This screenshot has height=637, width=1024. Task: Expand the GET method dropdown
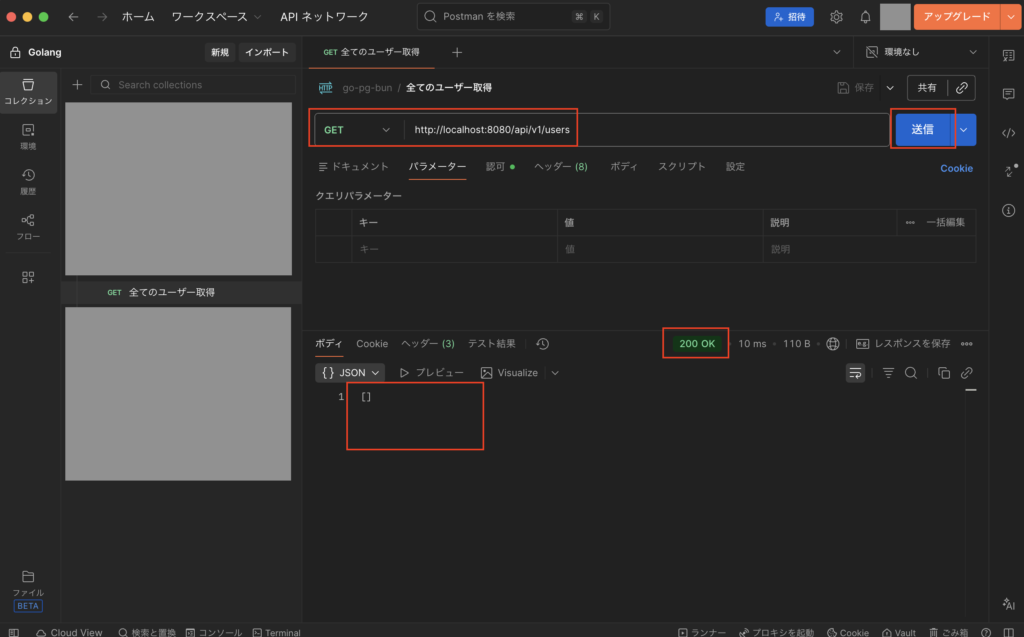point(357,130)
